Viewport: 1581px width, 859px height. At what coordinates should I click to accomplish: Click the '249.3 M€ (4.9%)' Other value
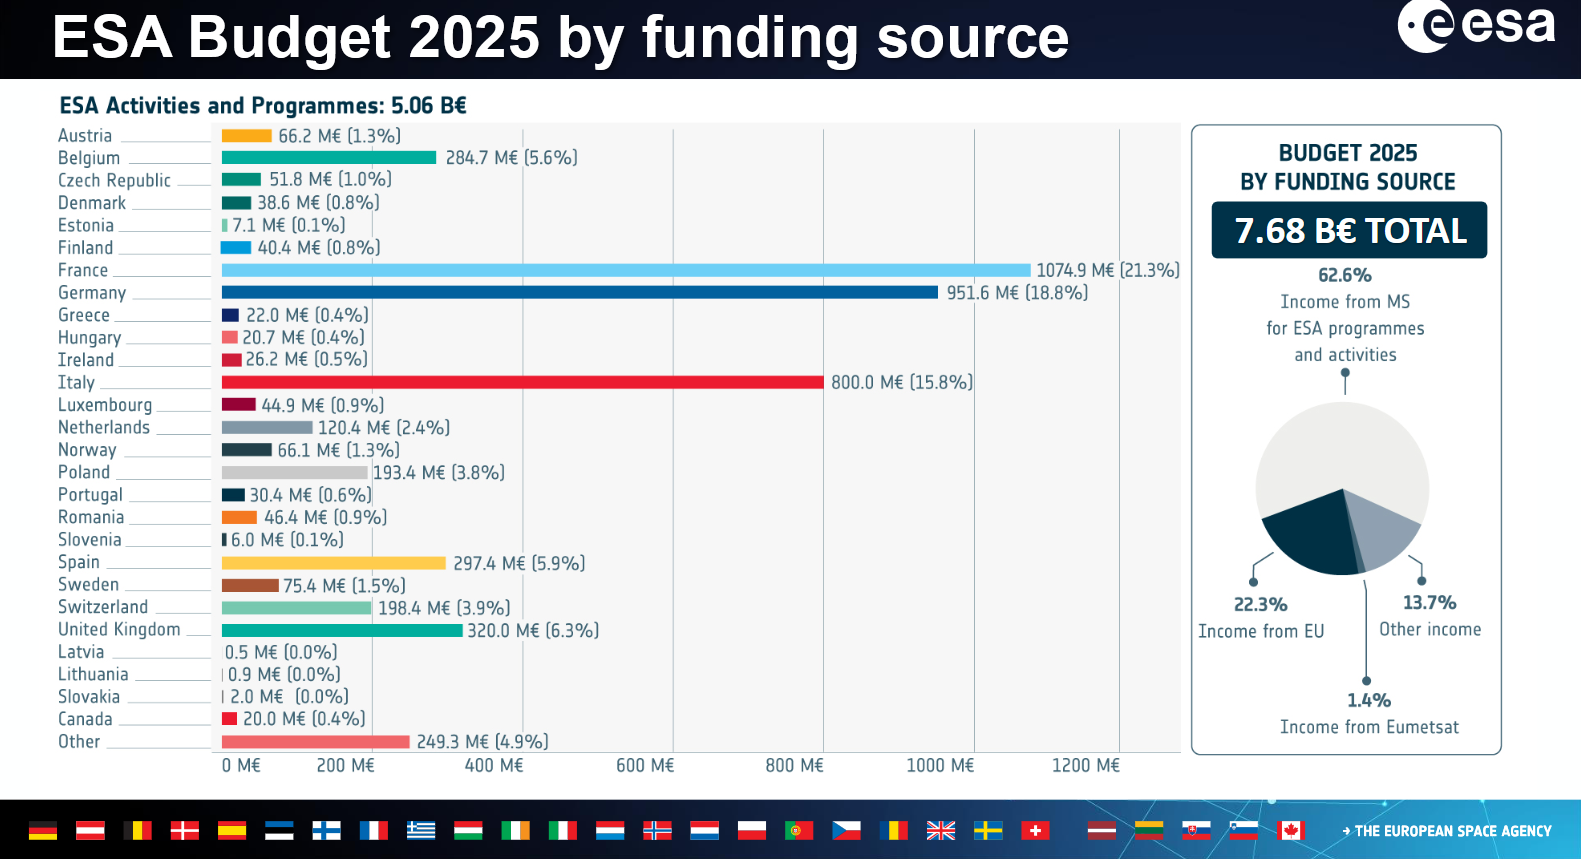[483, 742]
